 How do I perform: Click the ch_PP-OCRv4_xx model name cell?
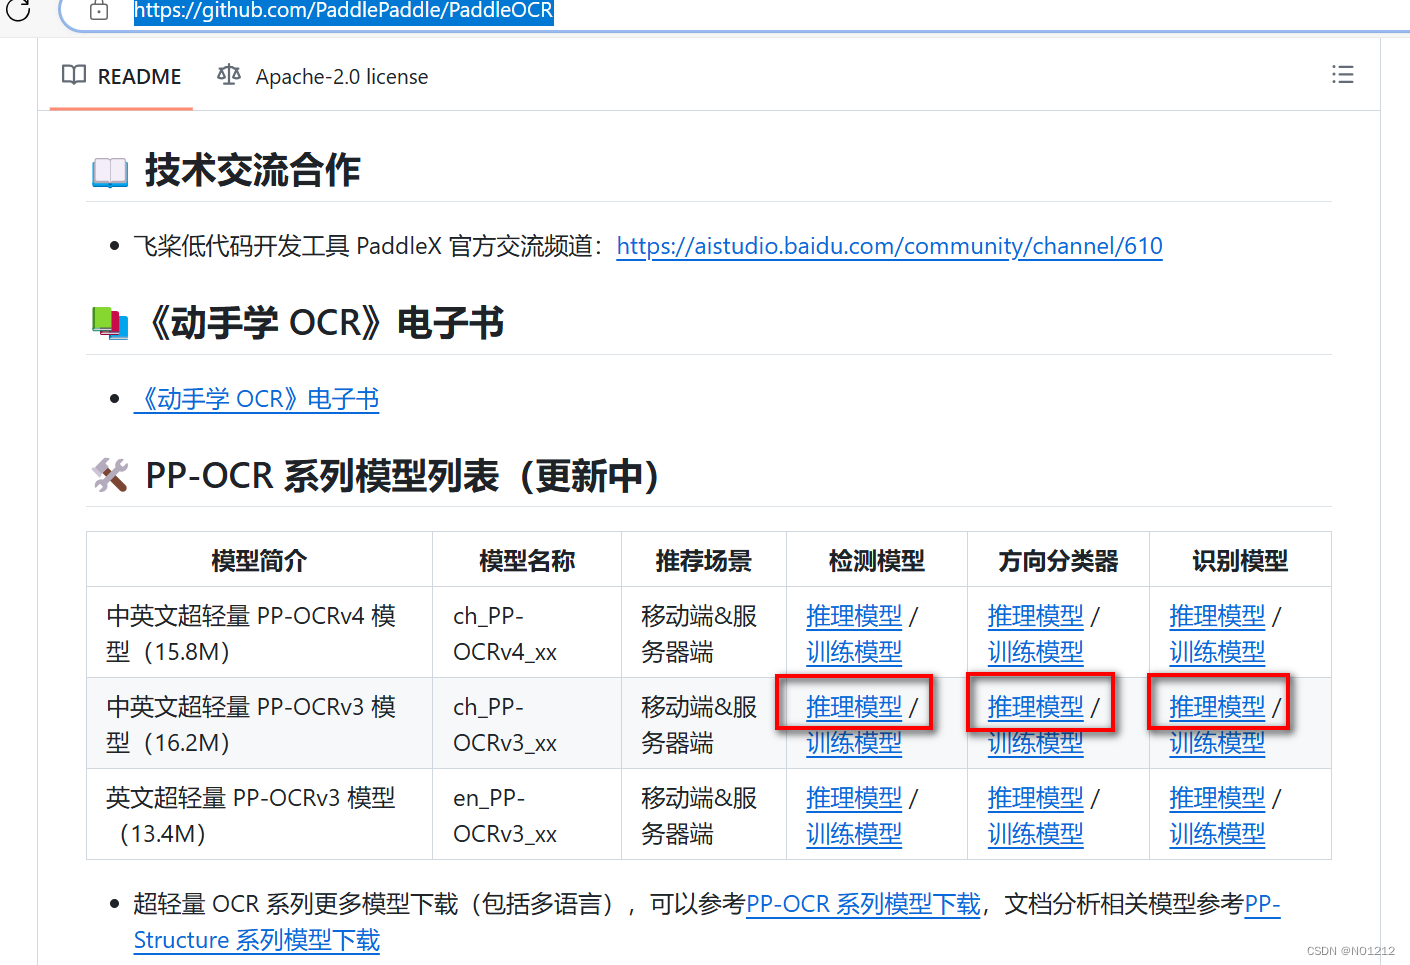527,633
